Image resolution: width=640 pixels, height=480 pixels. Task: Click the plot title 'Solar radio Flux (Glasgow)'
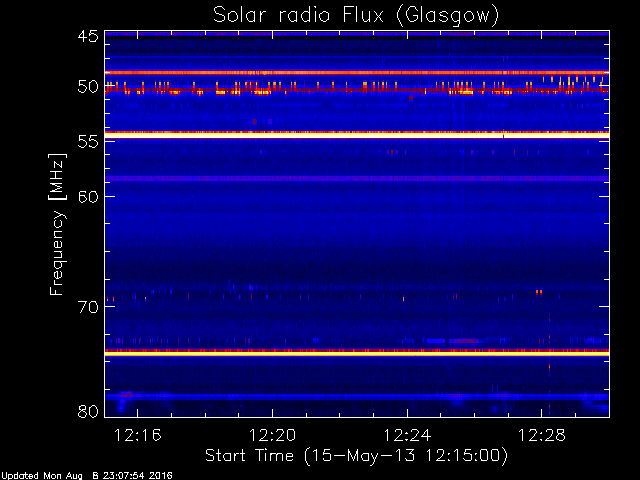(x=356, y=16)
